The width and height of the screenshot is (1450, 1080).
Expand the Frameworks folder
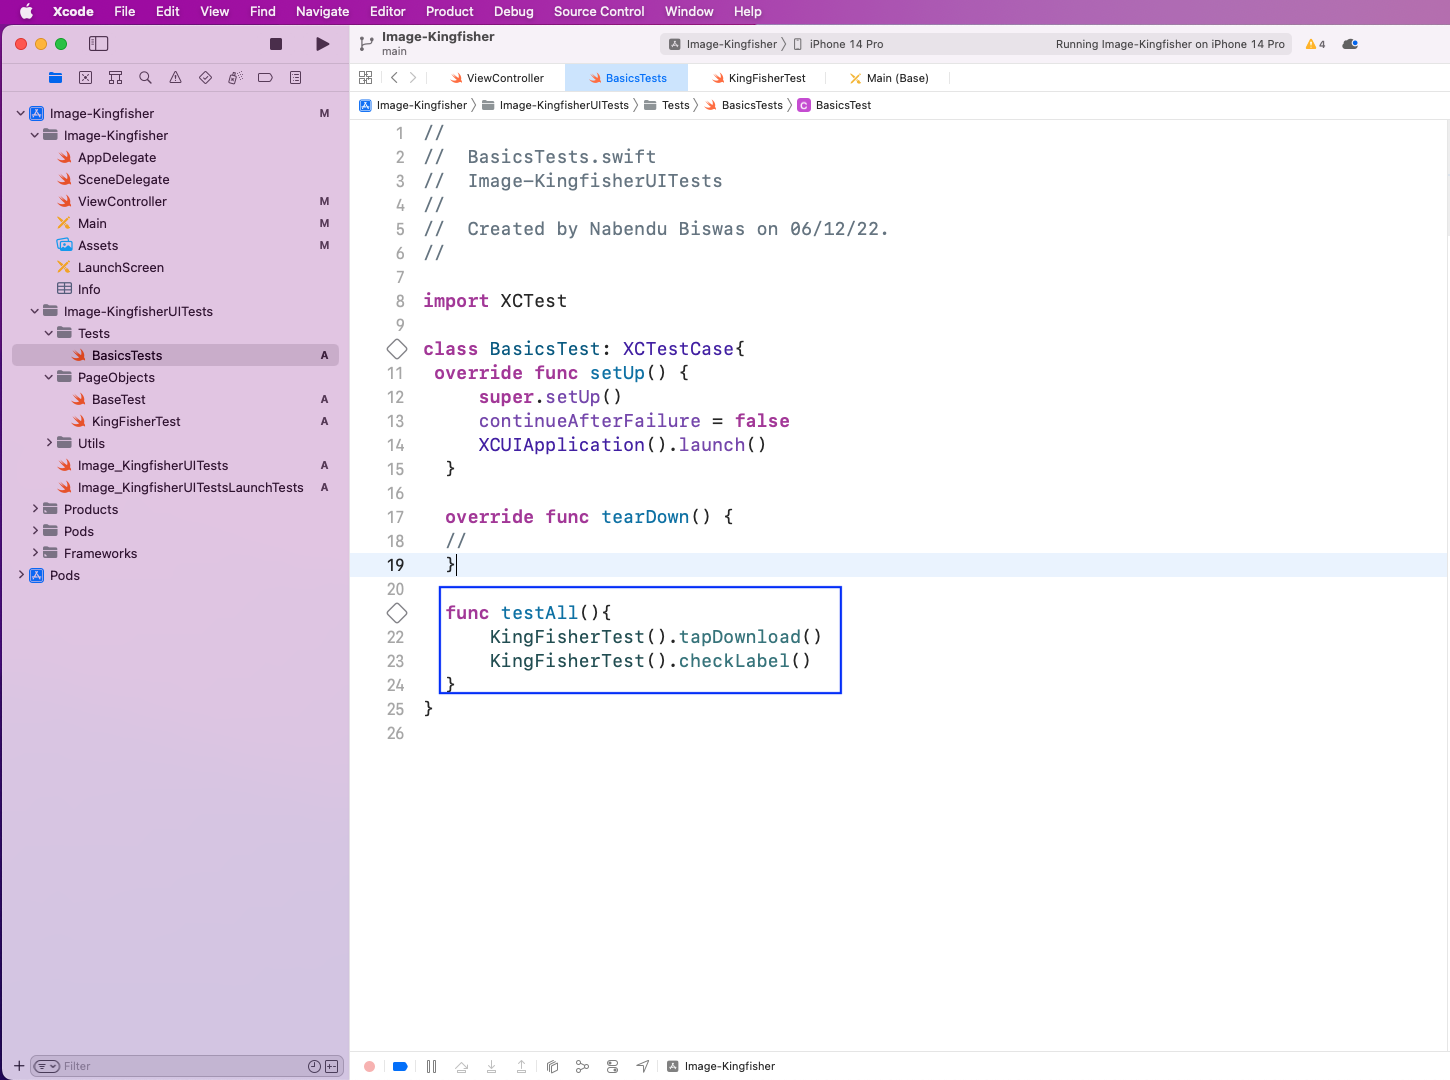[35, 553]
